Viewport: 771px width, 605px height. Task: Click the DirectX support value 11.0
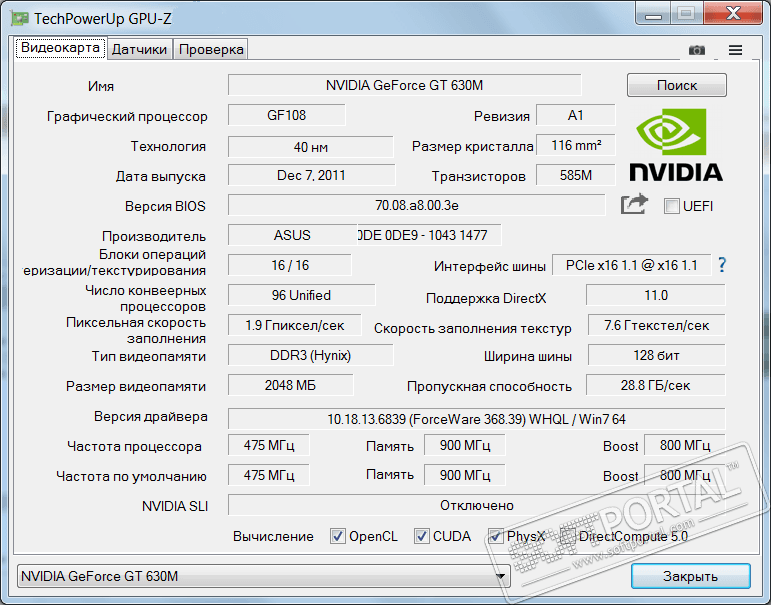pos(656,295)
